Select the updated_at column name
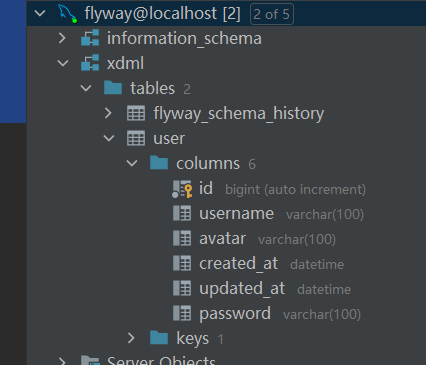The width and height of the screenshot is (426, 365). pos(242,288)
